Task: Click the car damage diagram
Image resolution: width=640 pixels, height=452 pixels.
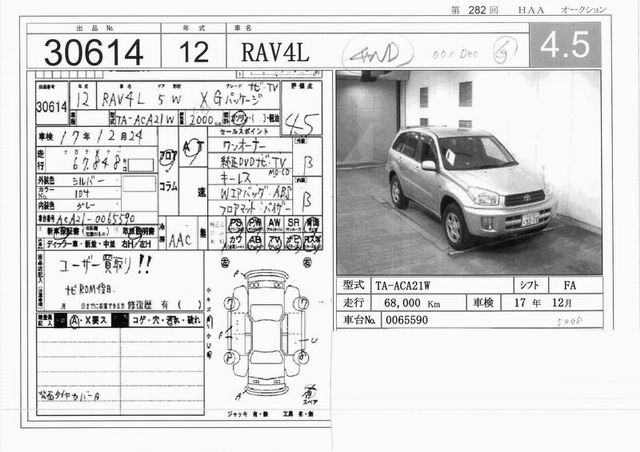Action: click(x=267, y=334)
